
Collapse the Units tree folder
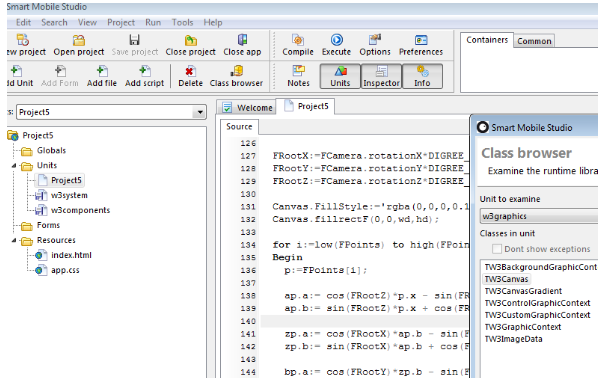[x=14, y=166]
